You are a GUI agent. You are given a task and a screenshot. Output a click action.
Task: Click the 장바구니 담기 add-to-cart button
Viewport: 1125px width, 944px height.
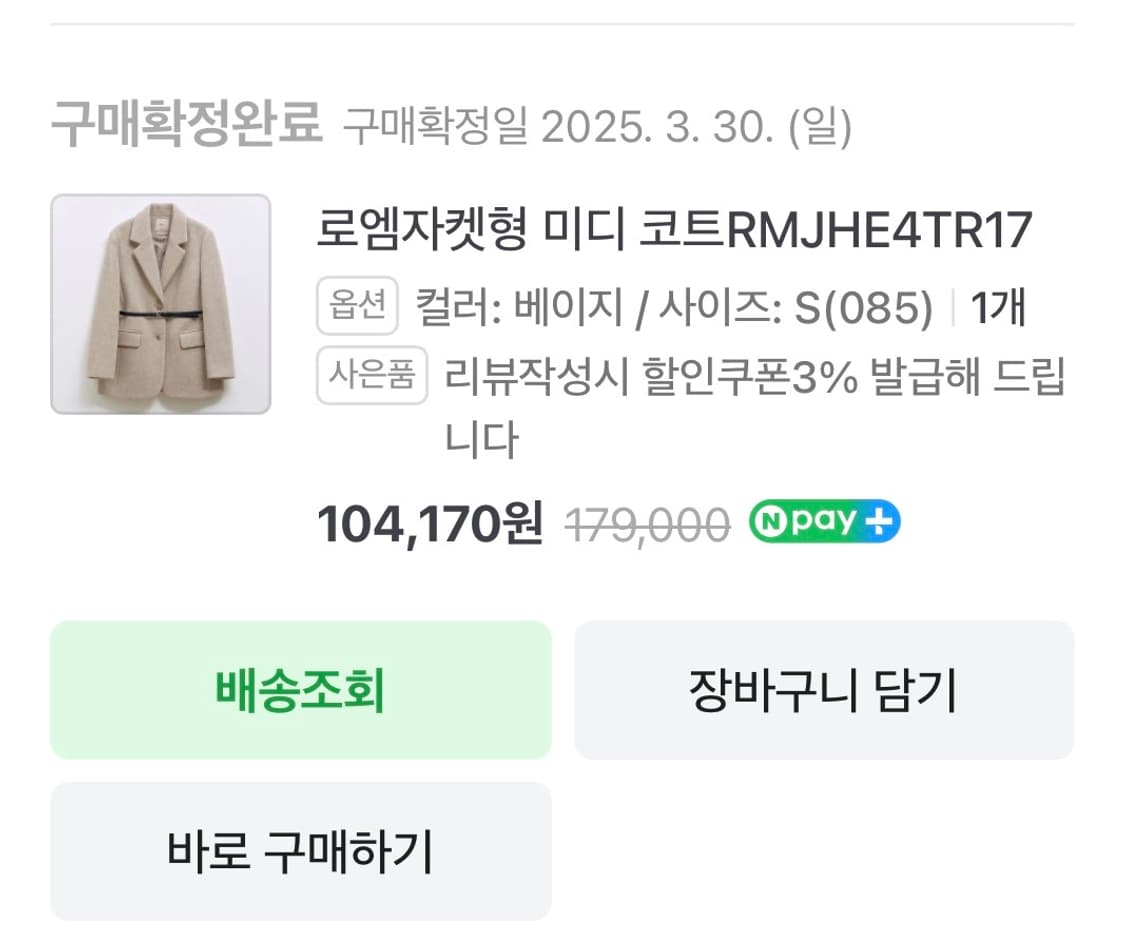tap(823, 689)
